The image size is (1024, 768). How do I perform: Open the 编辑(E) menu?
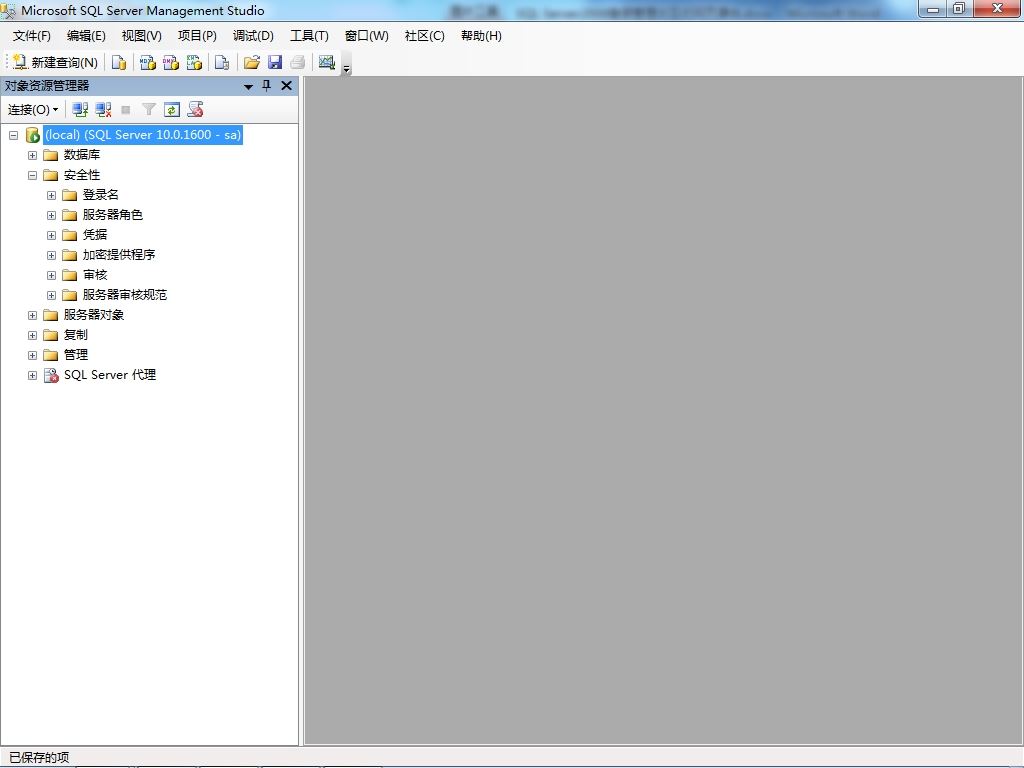point(86,36)
